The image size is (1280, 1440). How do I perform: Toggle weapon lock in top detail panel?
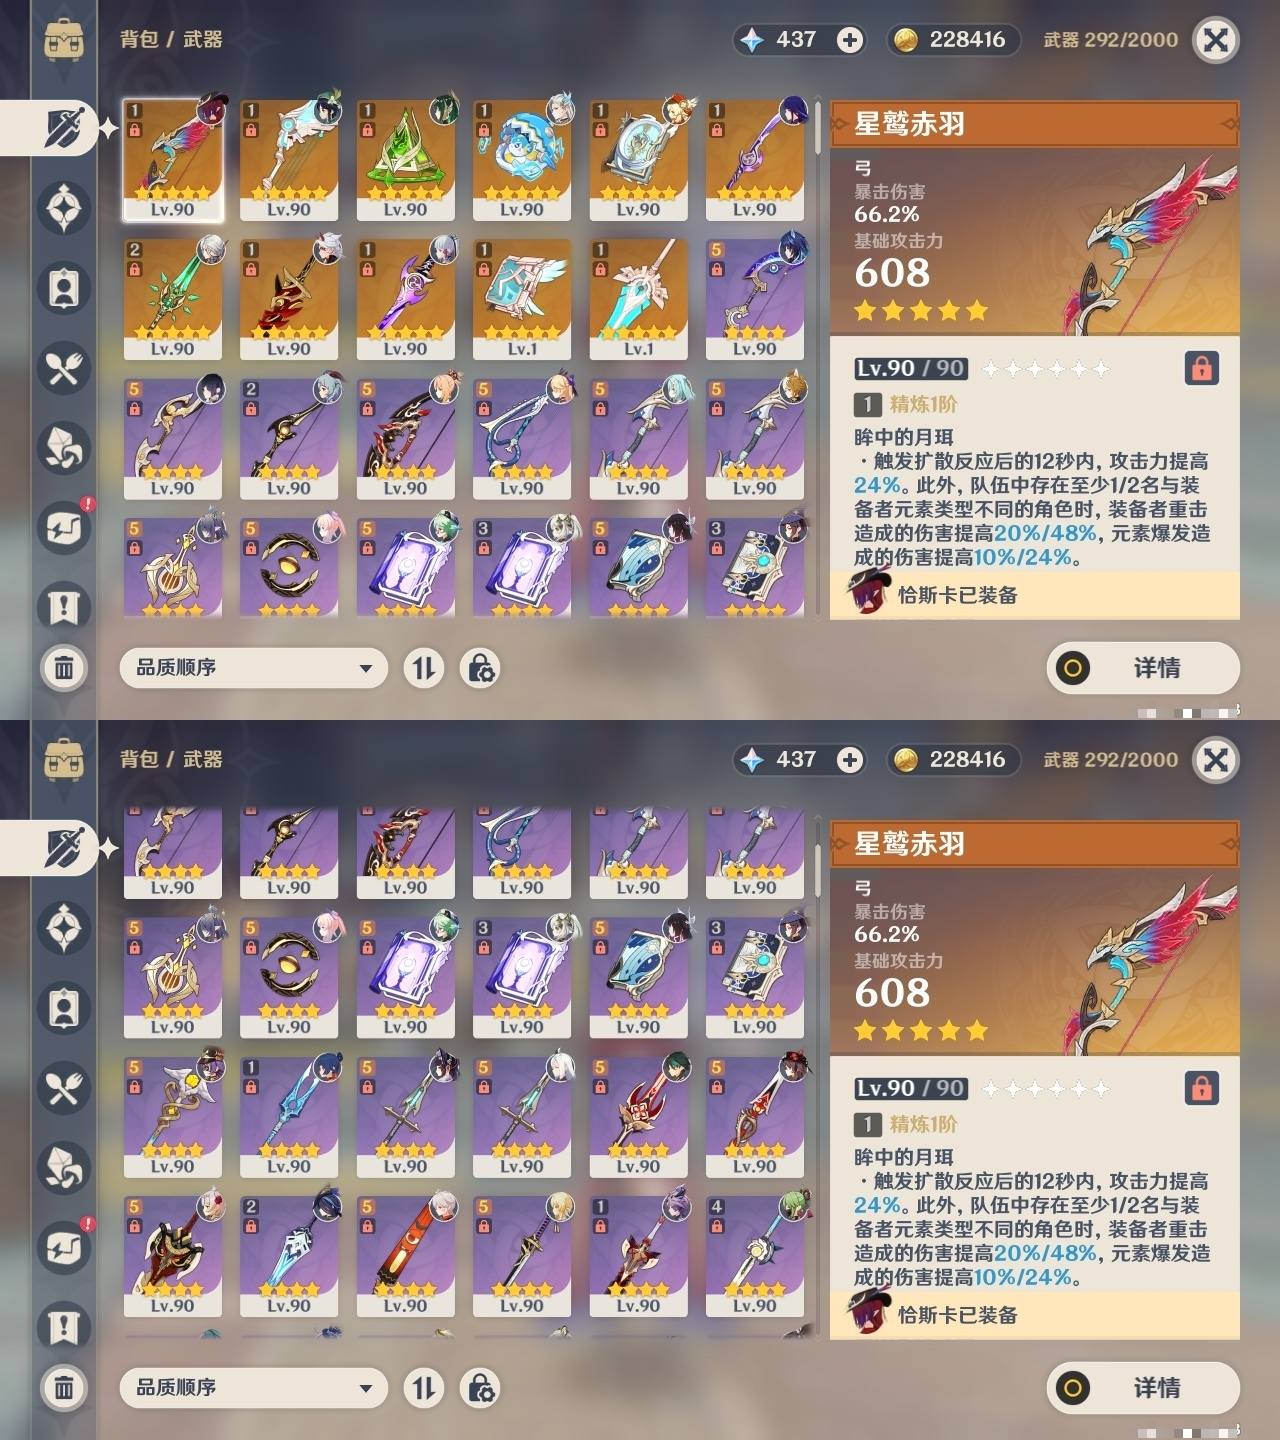click(x=1201, y=368)
